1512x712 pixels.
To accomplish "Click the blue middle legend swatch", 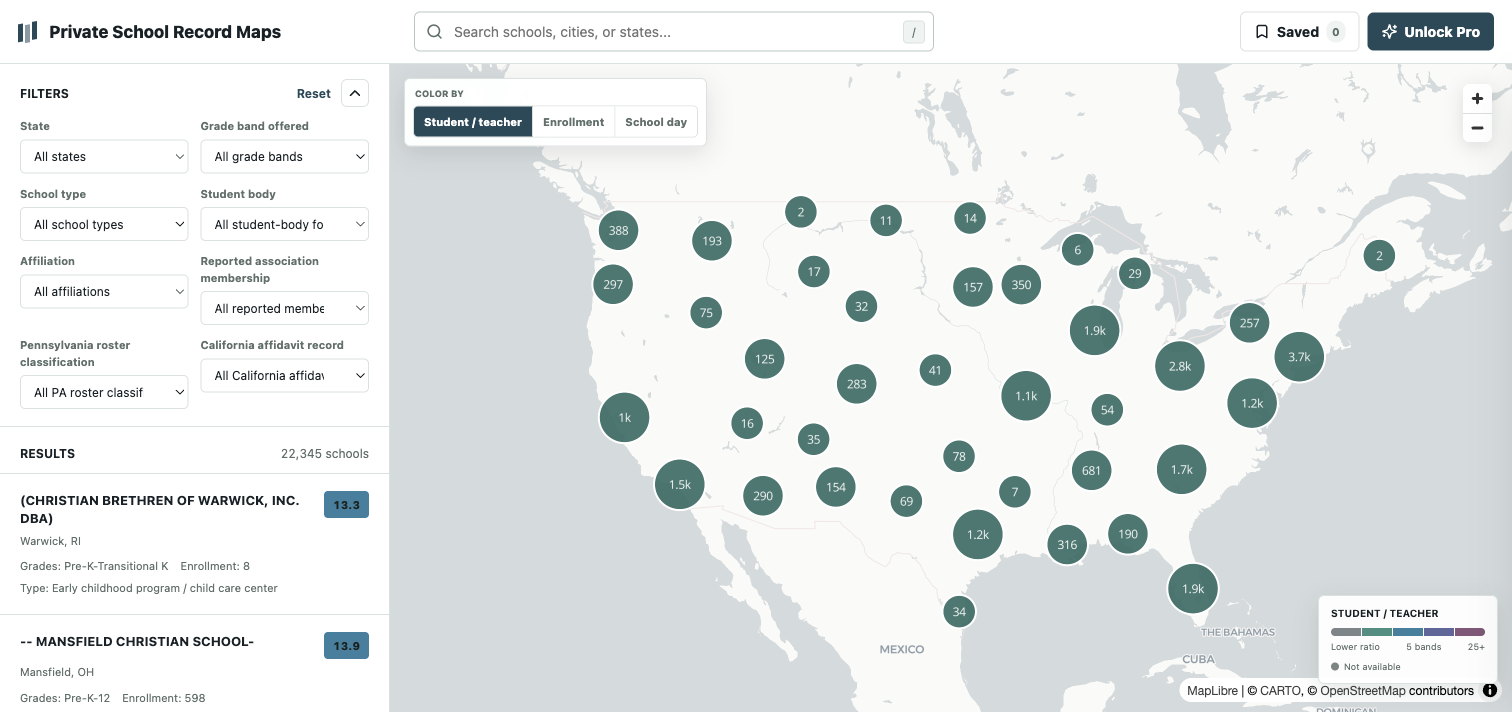I will [1408, 632].
